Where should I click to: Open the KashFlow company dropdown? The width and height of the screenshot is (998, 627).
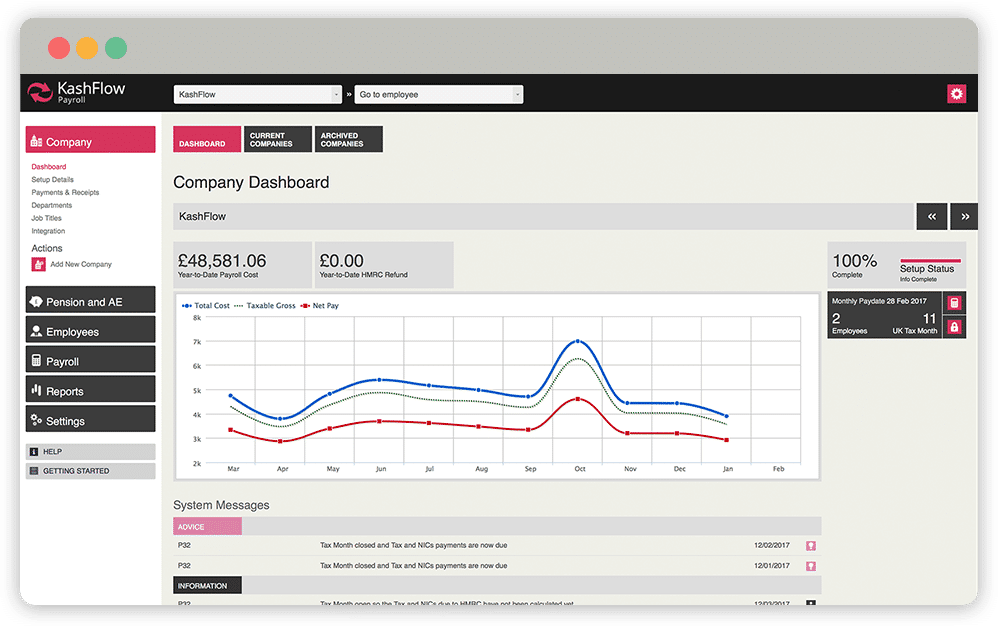click(258, 95)
